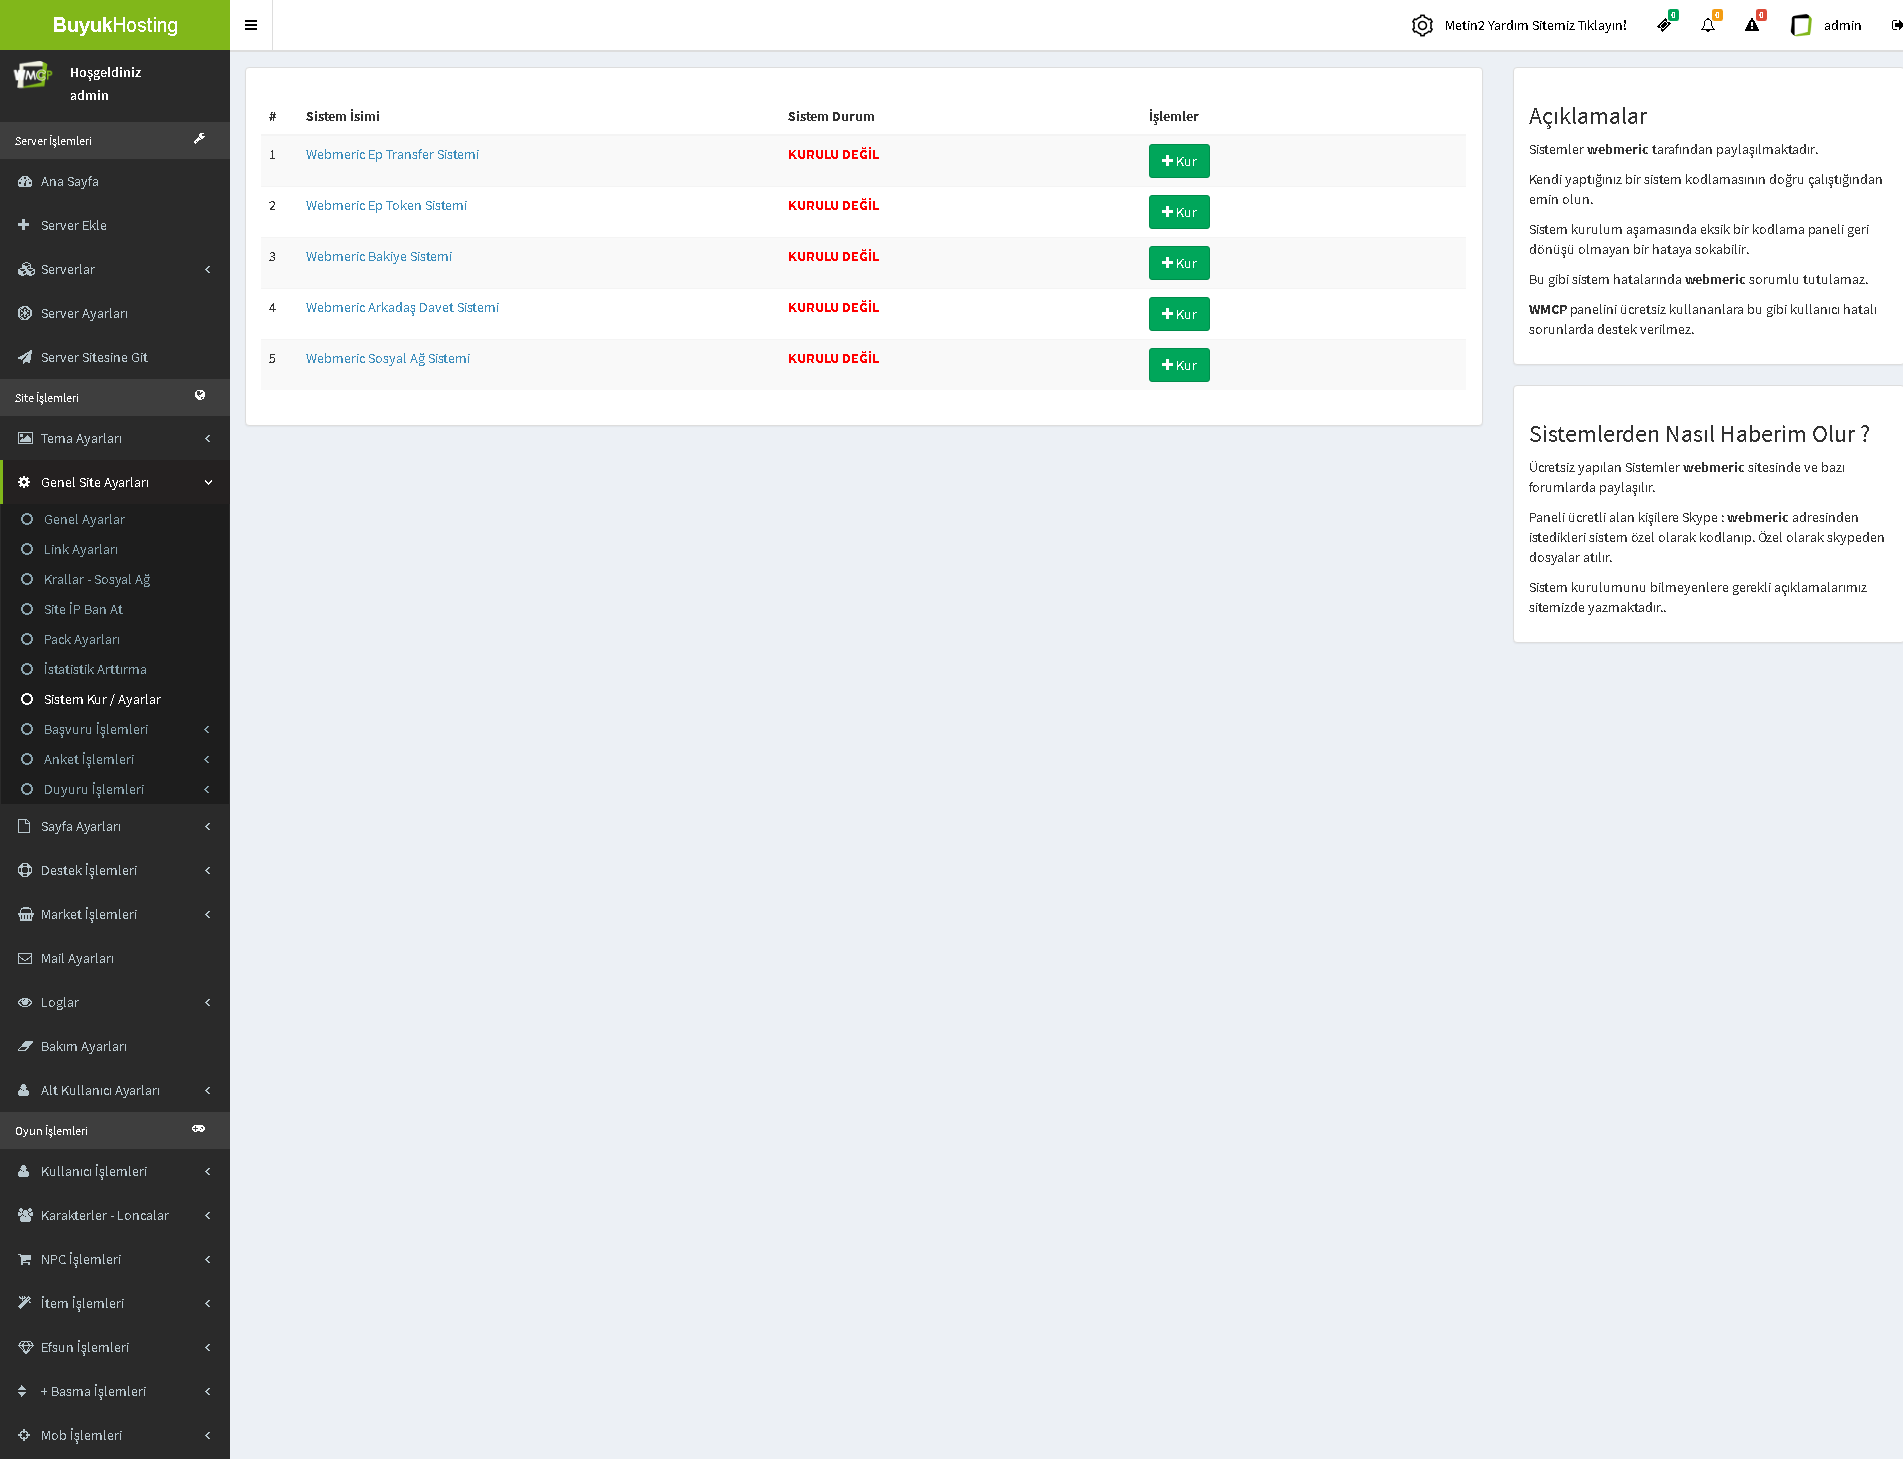The image size is (1903, 1459).
Task: Select Pack Ayarları submenu item
Action: pos(81,639)
